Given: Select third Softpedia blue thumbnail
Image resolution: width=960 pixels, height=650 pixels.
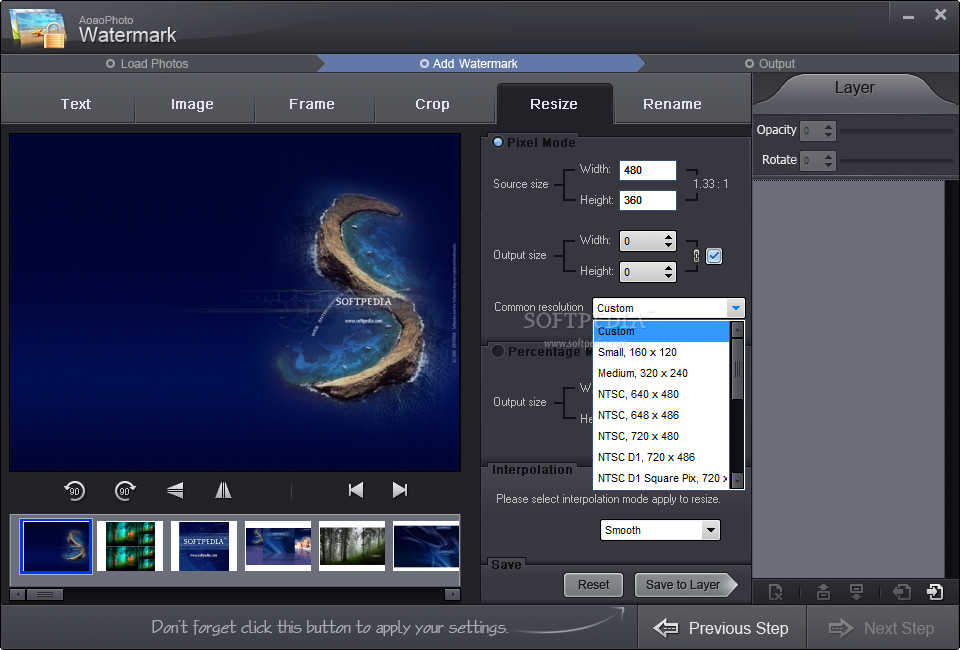Looking at the screenshot, I should [x=204, y=546].
